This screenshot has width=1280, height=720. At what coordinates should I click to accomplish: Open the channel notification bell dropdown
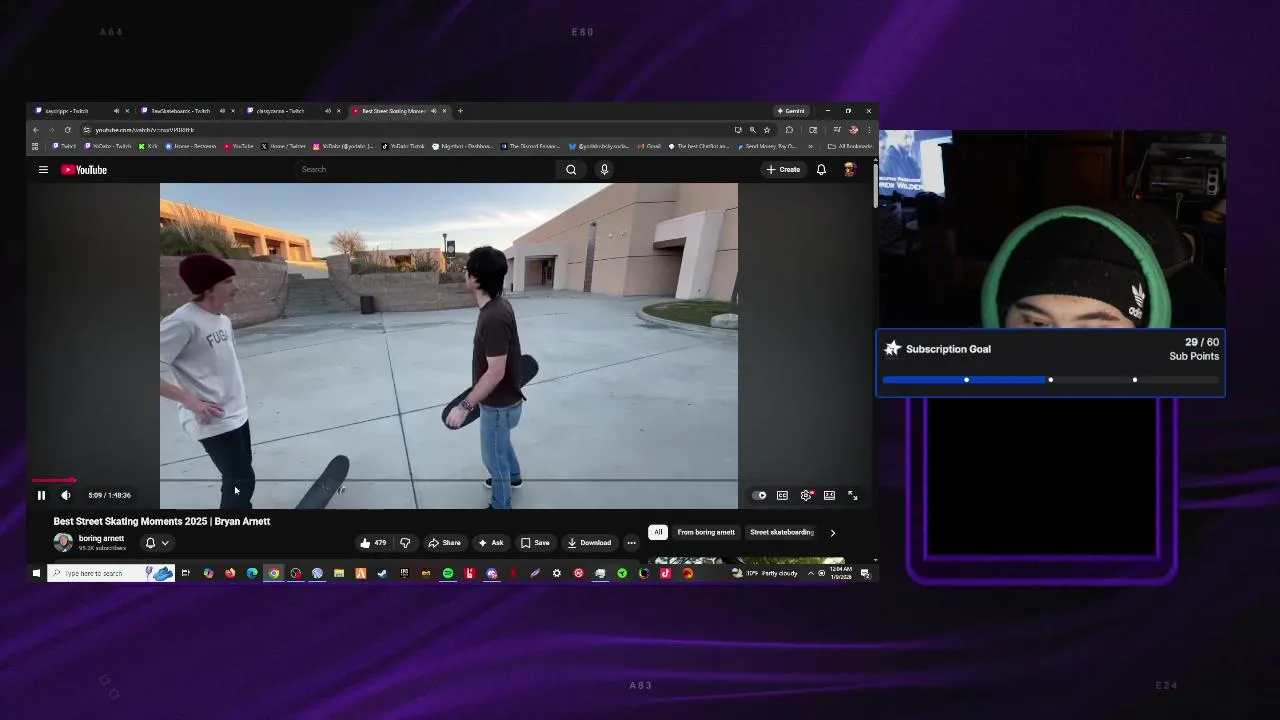(157, 543)
